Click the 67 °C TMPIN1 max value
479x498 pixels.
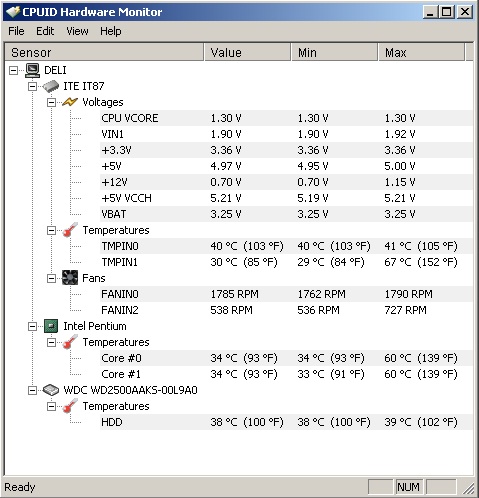[421, 262]
